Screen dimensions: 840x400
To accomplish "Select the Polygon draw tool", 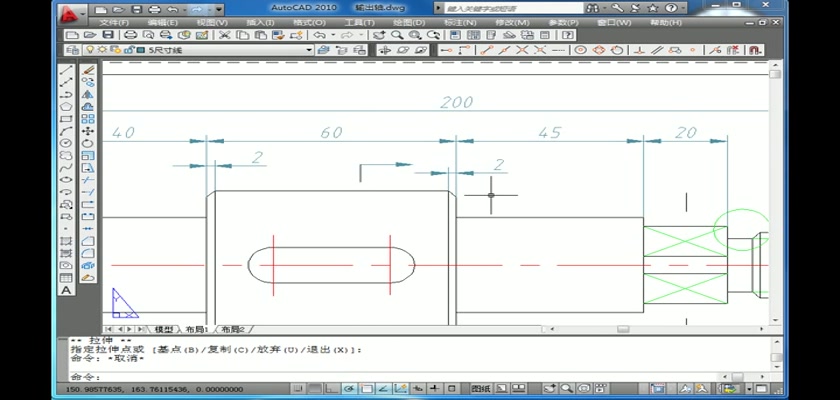I will click(x=66, y=107).
